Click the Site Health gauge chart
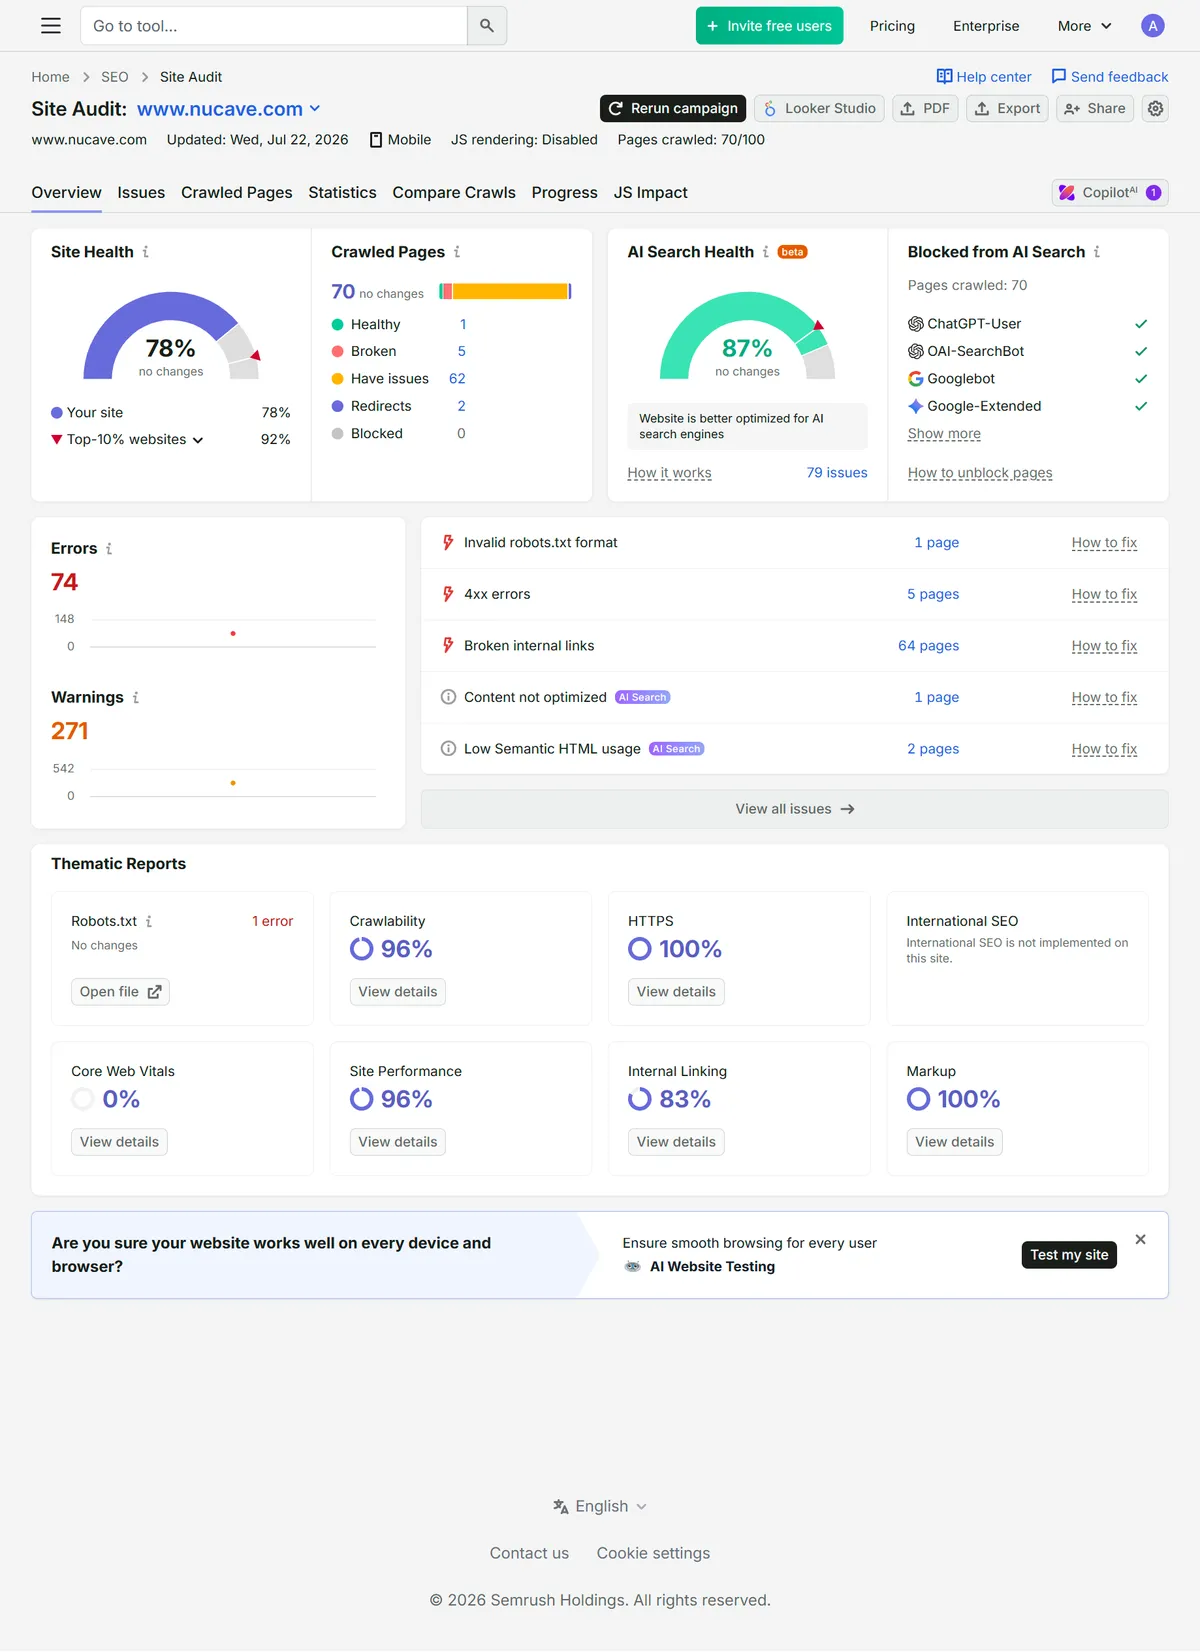This screenshot has height=1652, width=1200. point(171,335)
